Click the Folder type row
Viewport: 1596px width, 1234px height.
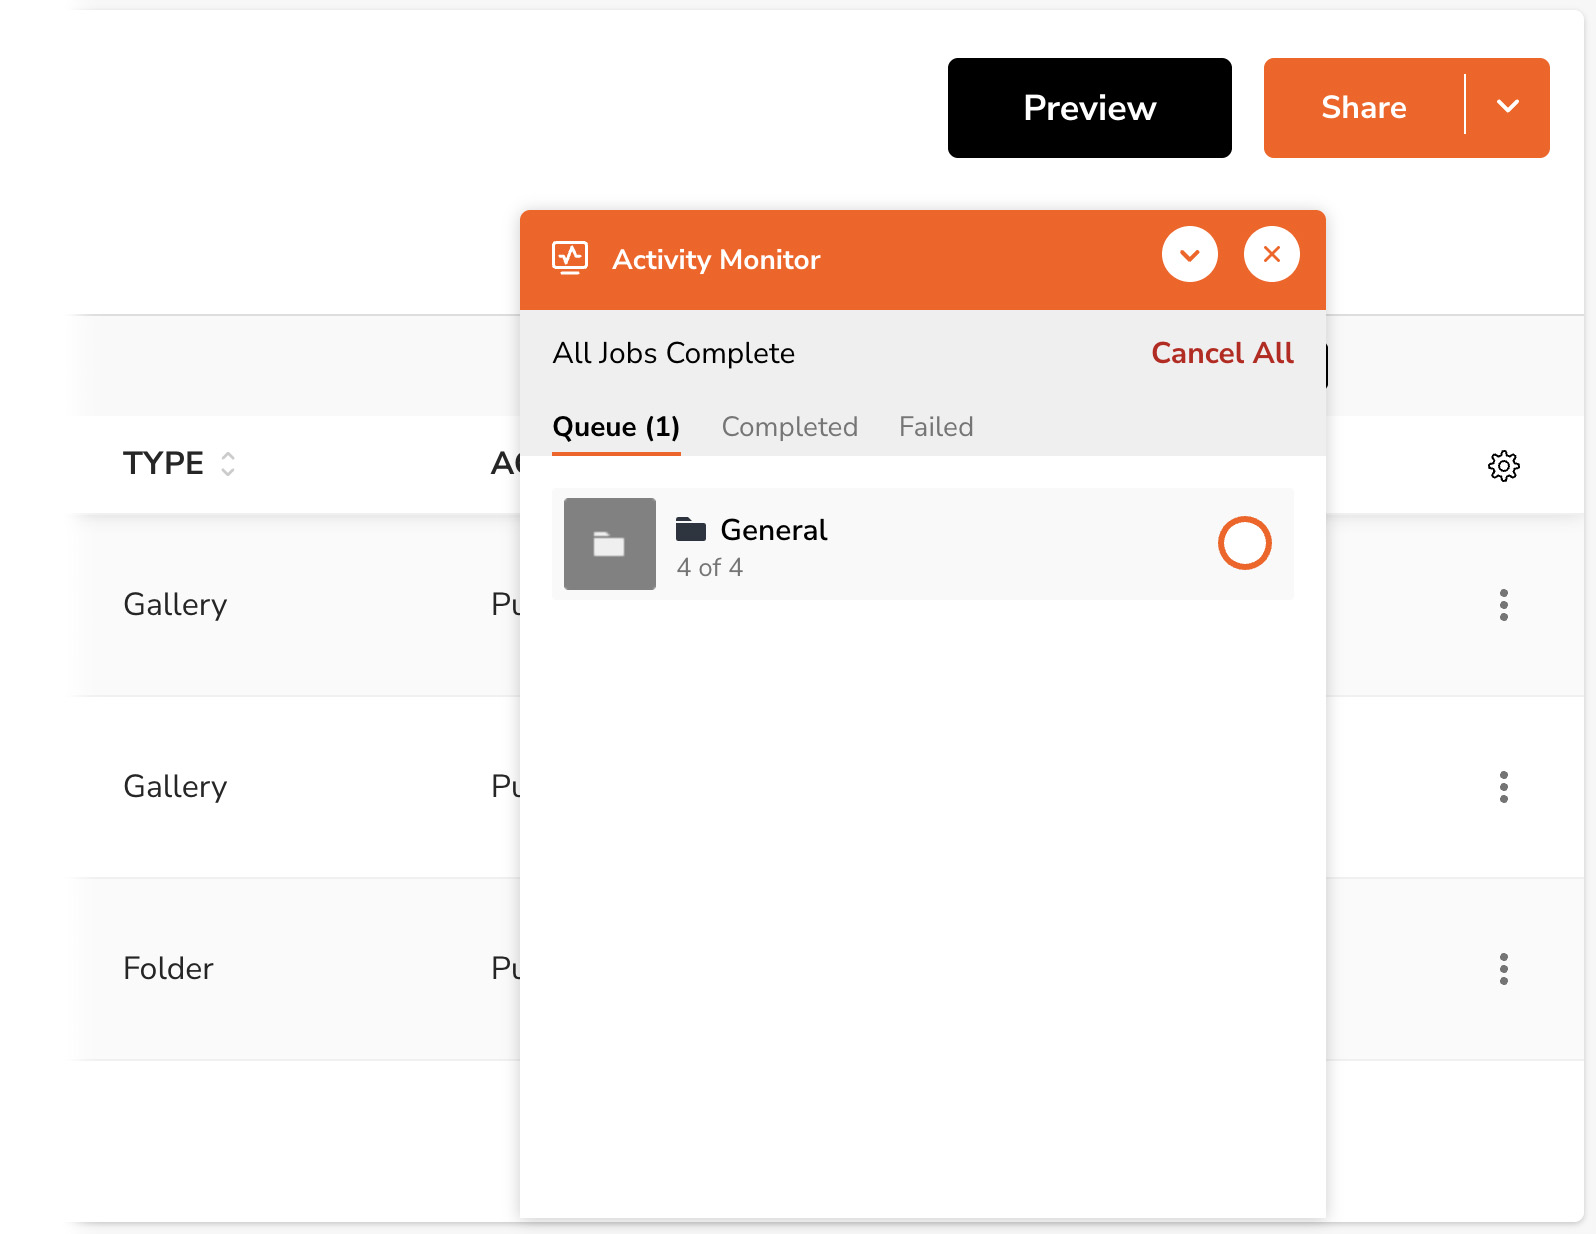[x=169, y=968]
